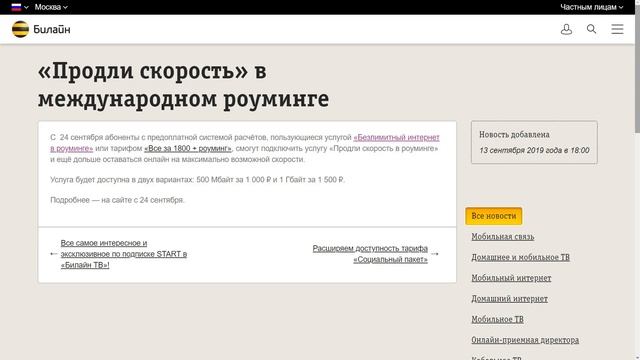Open site search via magnifier icon

591,29
